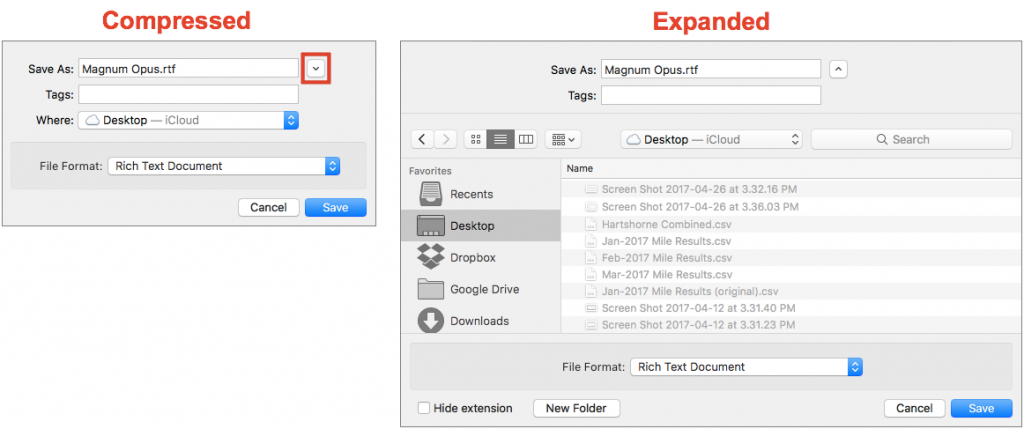The height and width of the screenshot is (429, 1024).
Task: Sort by Name column header
Action: [x=792, y=168]
